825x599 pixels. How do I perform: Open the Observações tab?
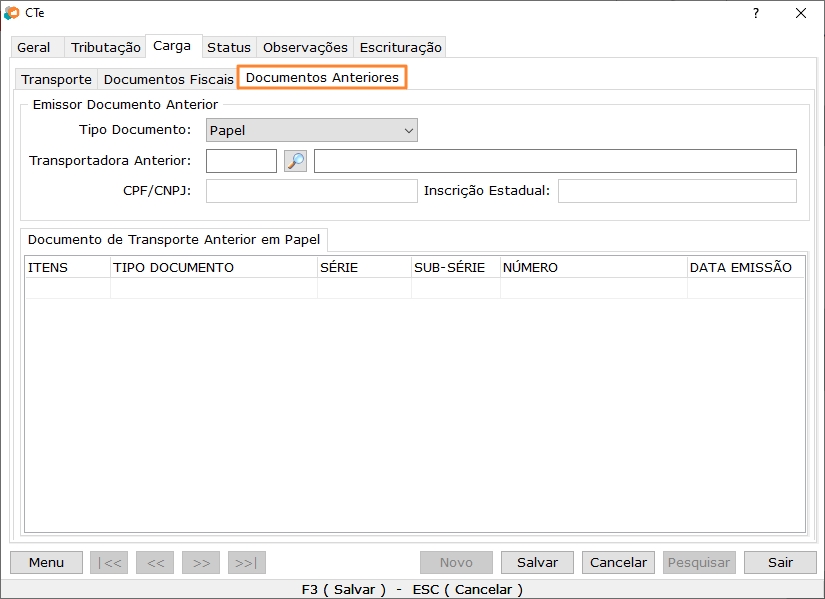pos(303,46)
